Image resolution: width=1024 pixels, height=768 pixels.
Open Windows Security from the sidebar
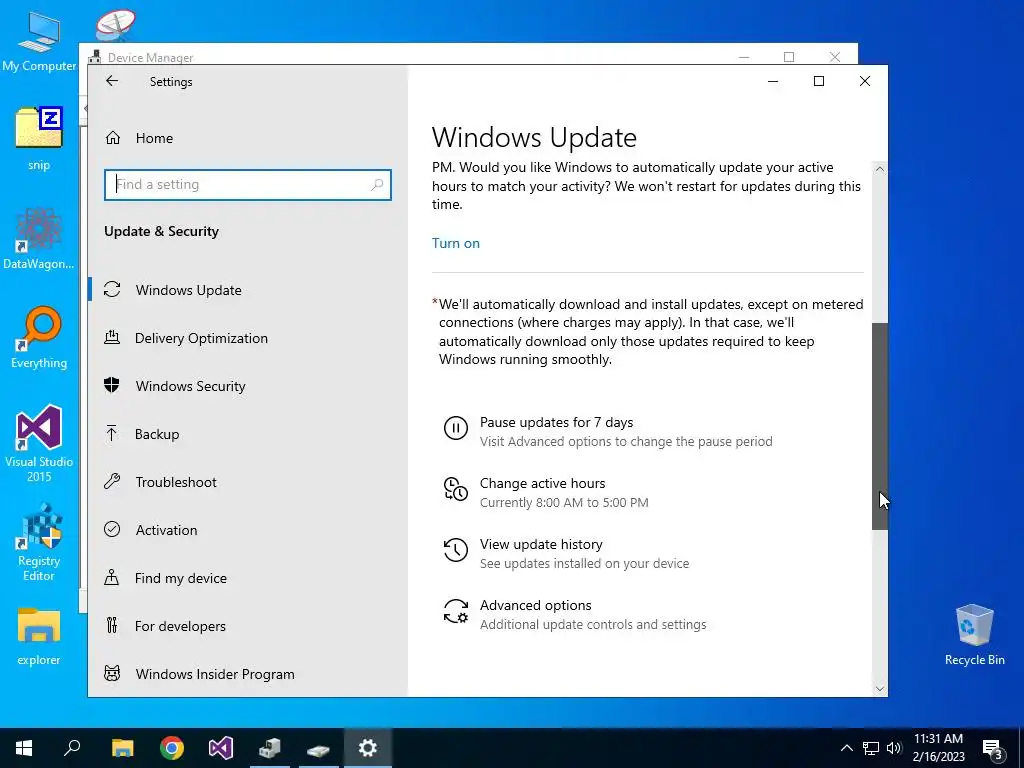tap(248, 386)
